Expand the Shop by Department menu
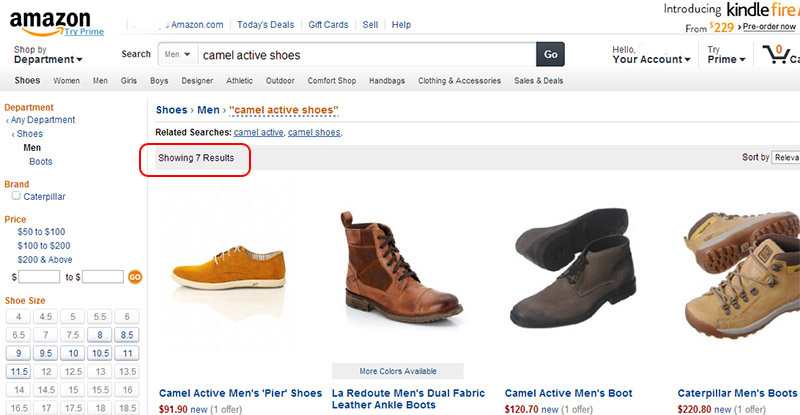800x415 pixels. tap(47, 60)
